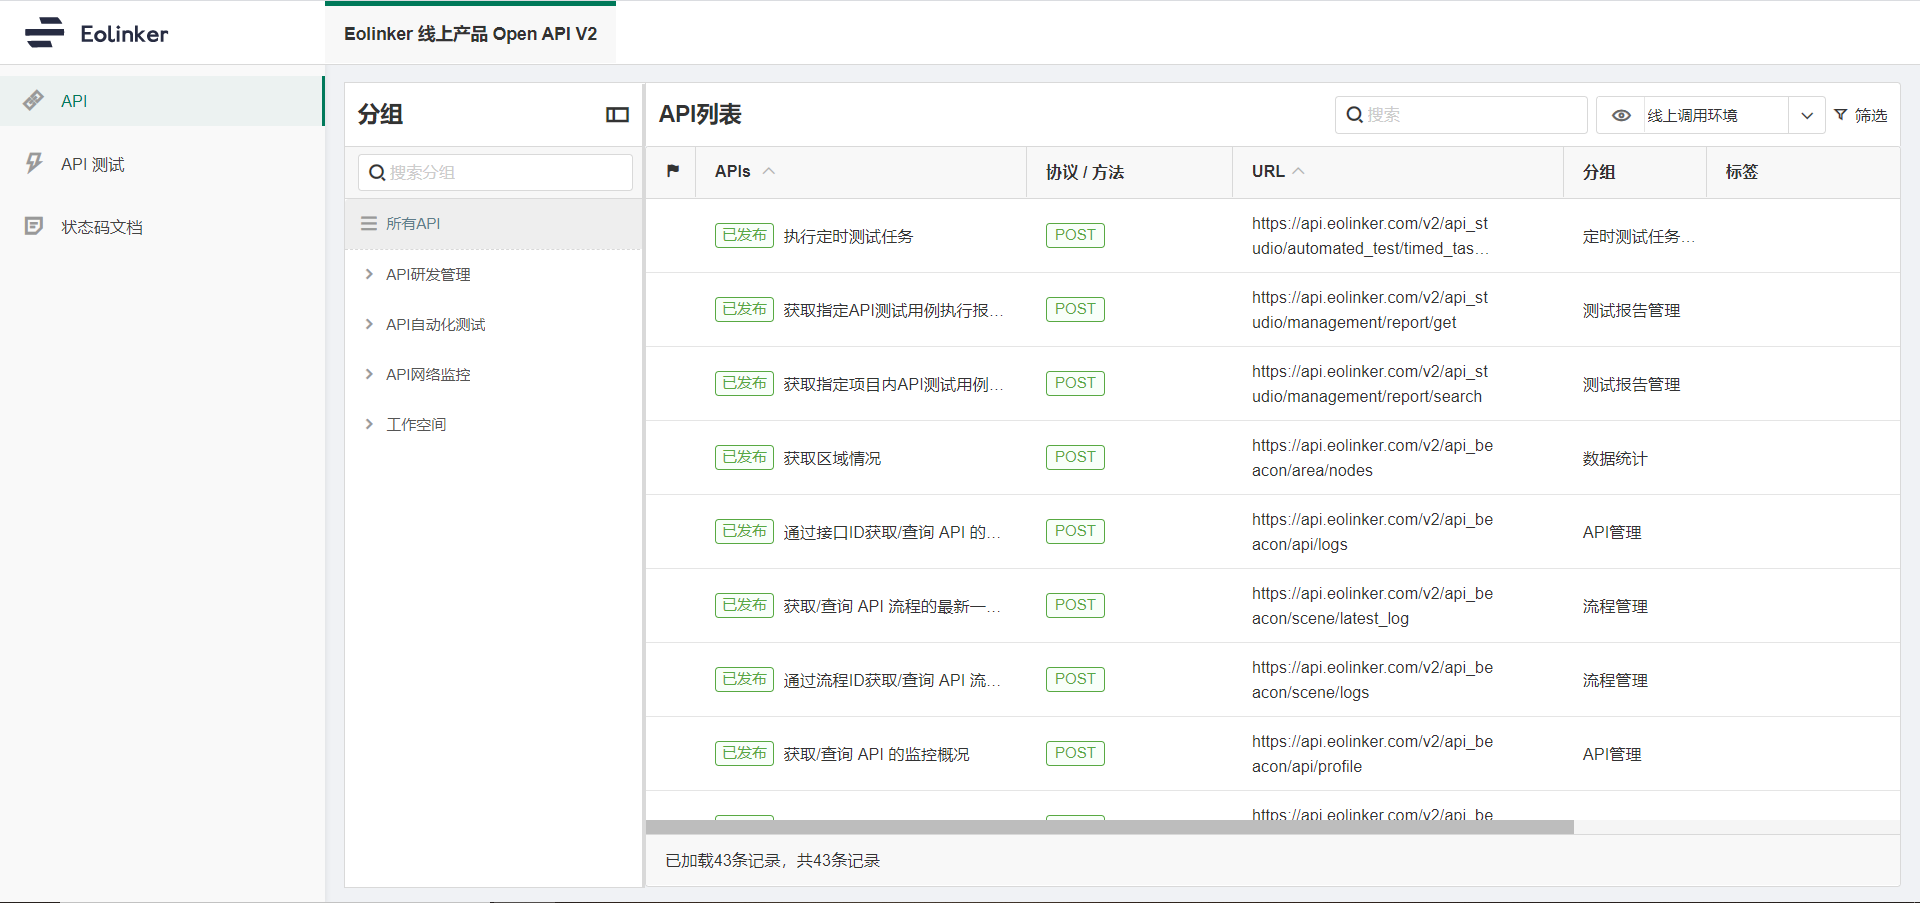Sort by the APIs column header
The height and width of the screenshot is (903, 1920).
click(x=733, y=171)
